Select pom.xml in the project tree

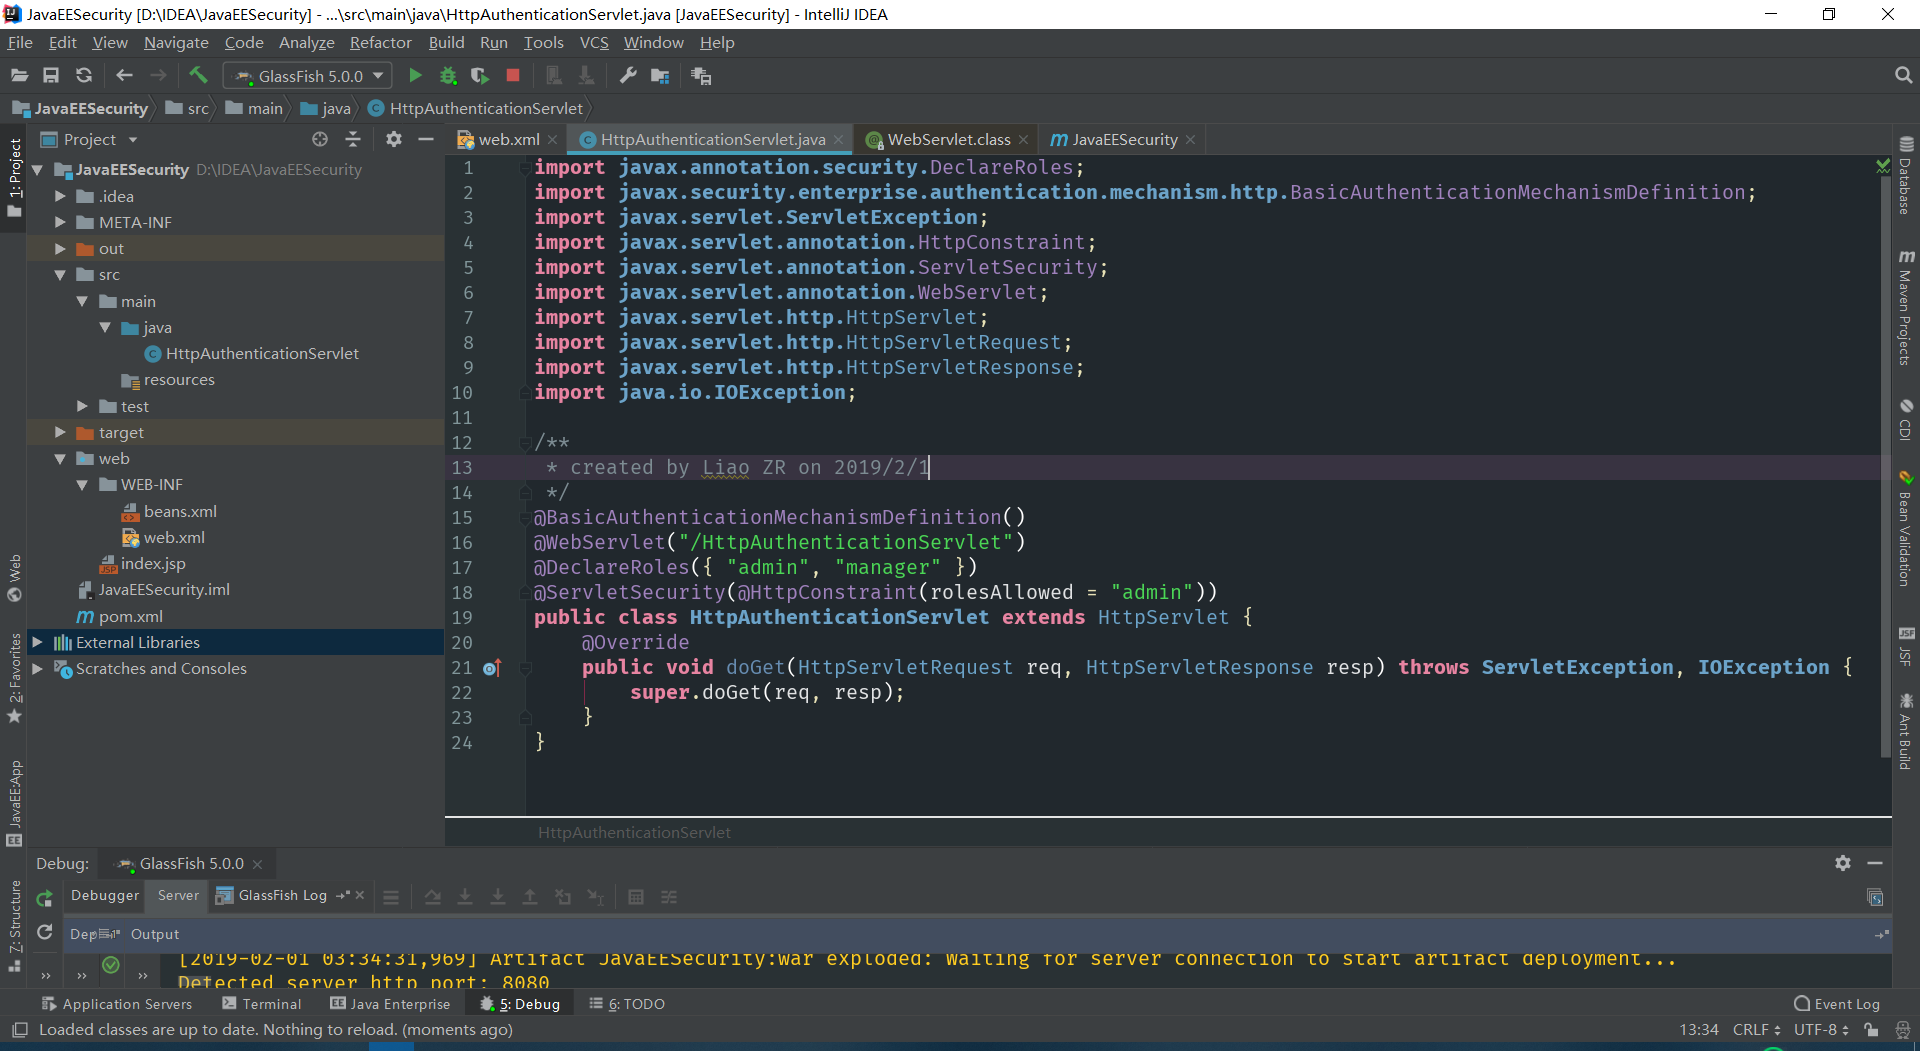[120, 616]
